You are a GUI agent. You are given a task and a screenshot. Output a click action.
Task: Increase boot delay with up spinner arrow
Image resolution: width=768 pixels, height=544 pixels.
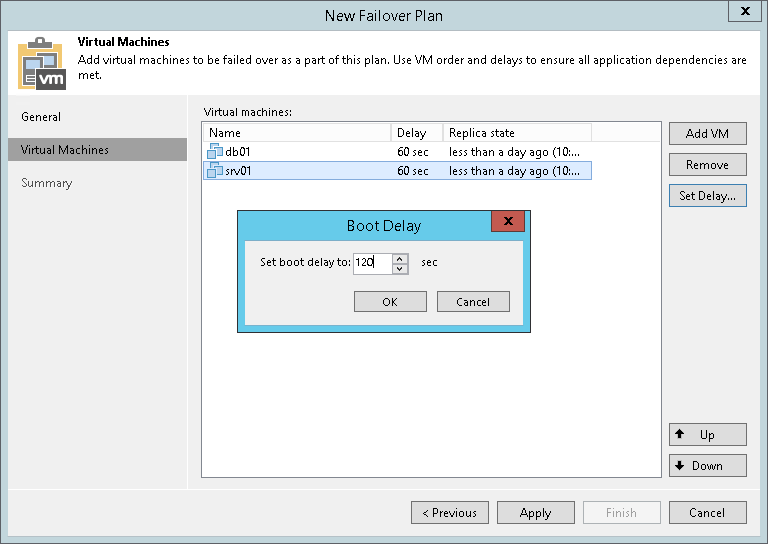pos(400,258)
